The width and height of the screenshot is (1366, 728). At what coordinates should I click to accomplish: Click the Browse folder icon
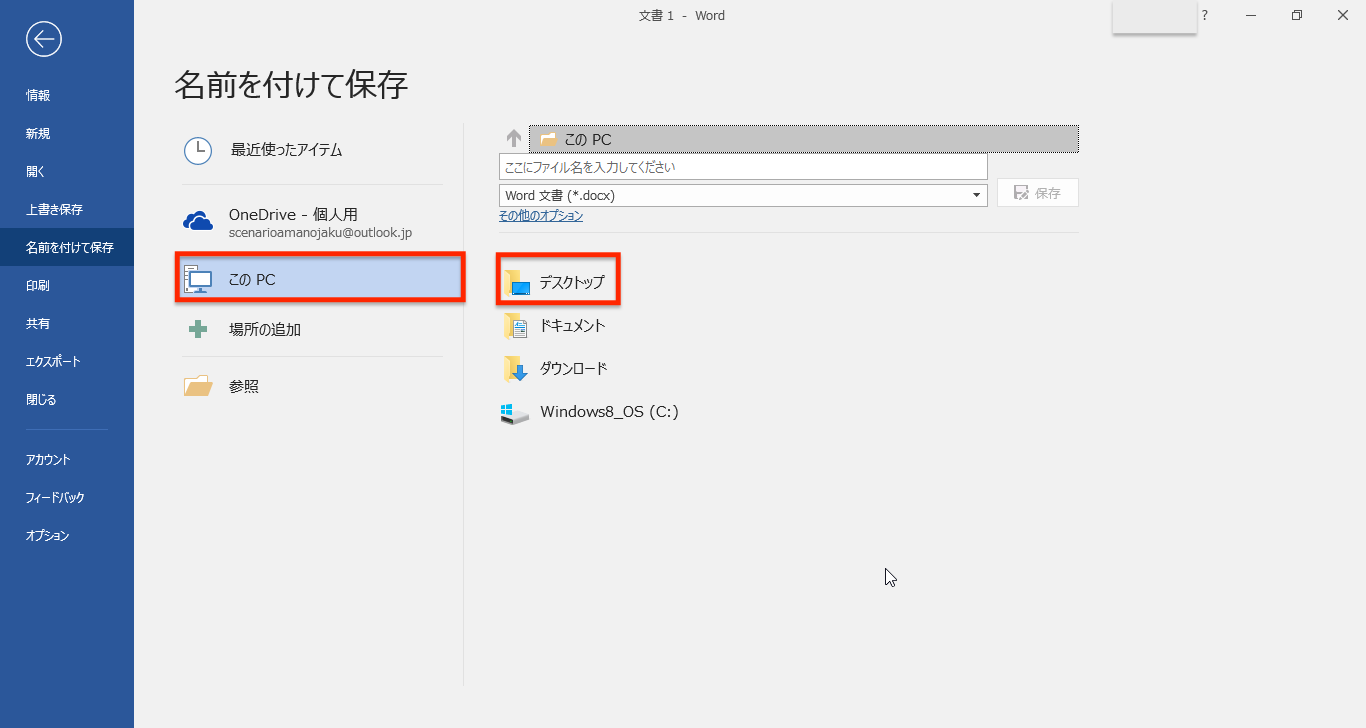[x=198, y=386]
